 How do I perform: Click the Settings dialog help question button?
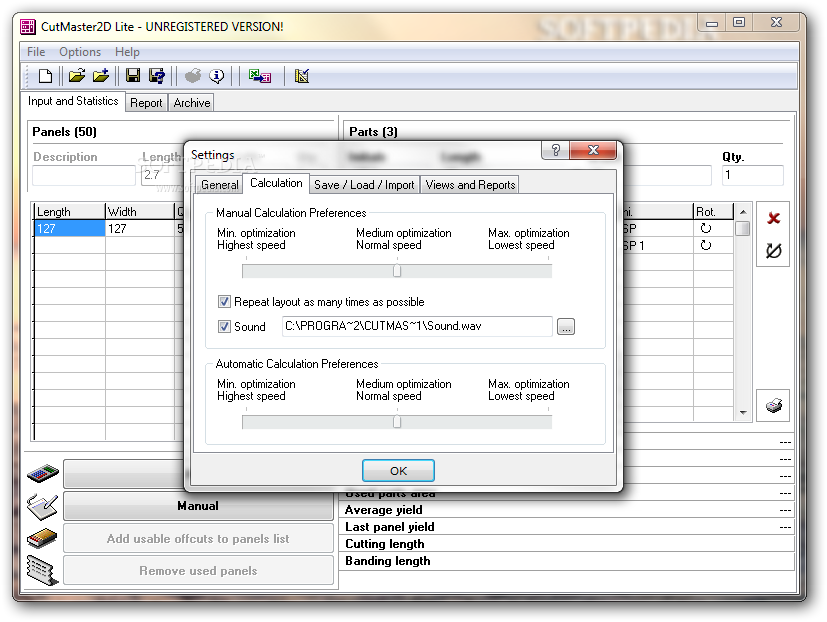point(555,150)
